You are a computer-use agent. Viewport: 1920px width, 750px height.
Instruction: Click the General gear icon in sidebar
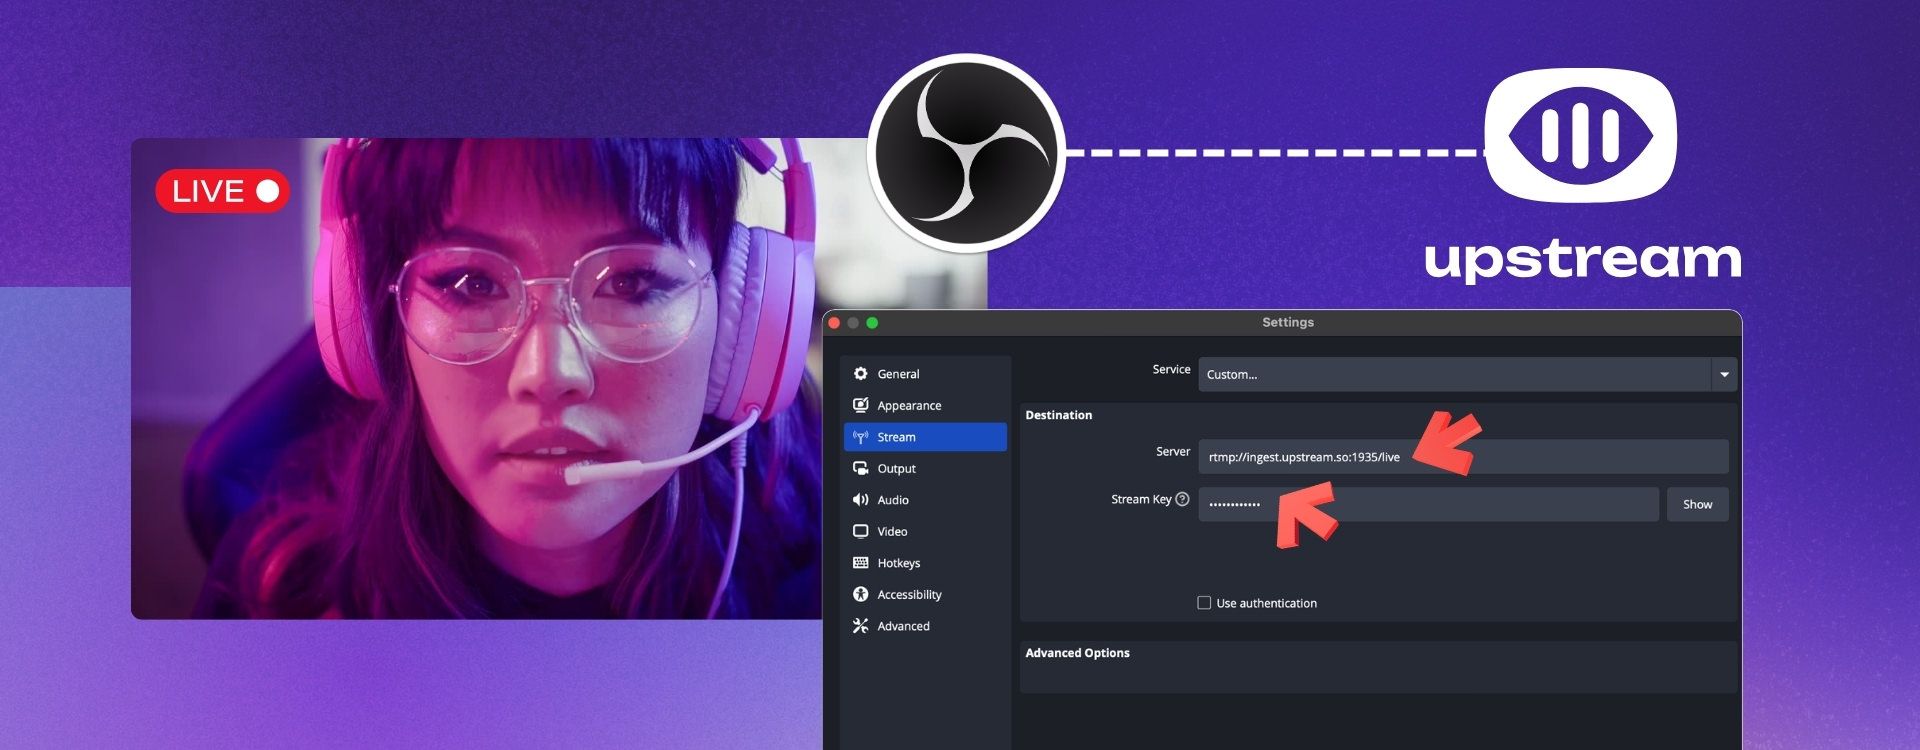tap(860, 373)
